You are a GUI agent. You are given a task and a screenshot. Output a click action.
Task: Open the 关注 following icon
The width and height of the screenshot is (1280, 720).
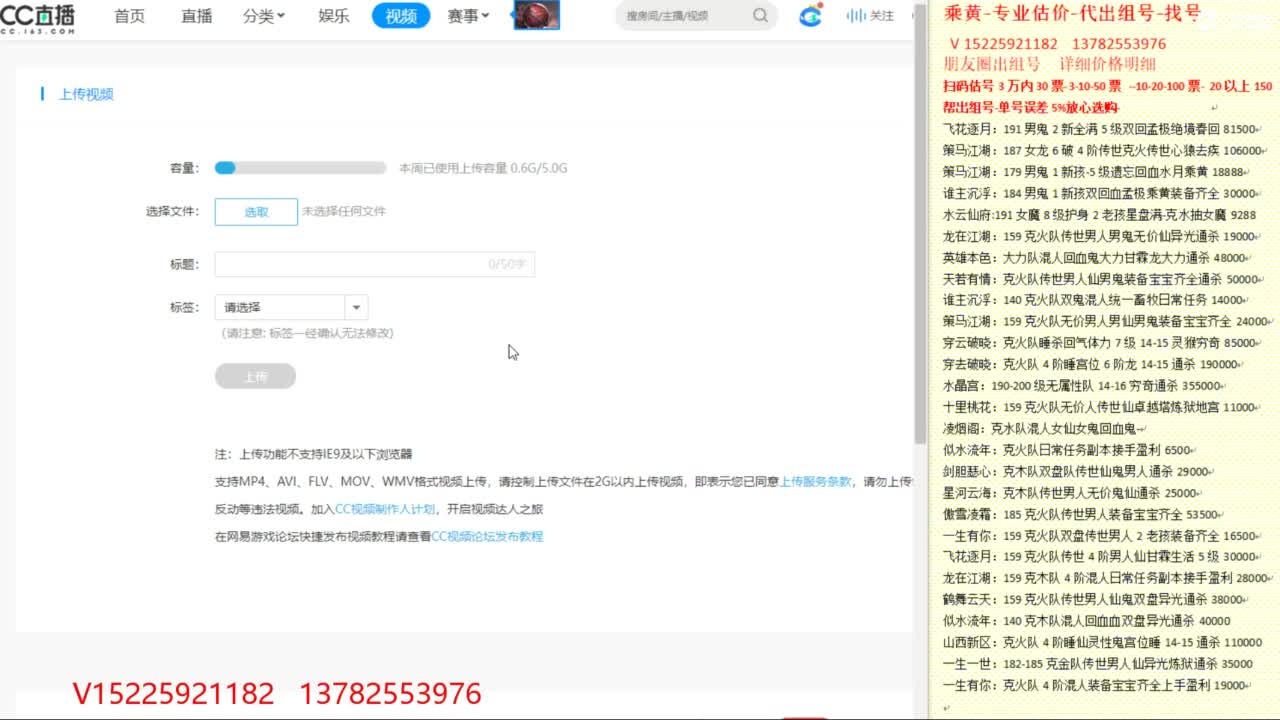pos(870,16)
